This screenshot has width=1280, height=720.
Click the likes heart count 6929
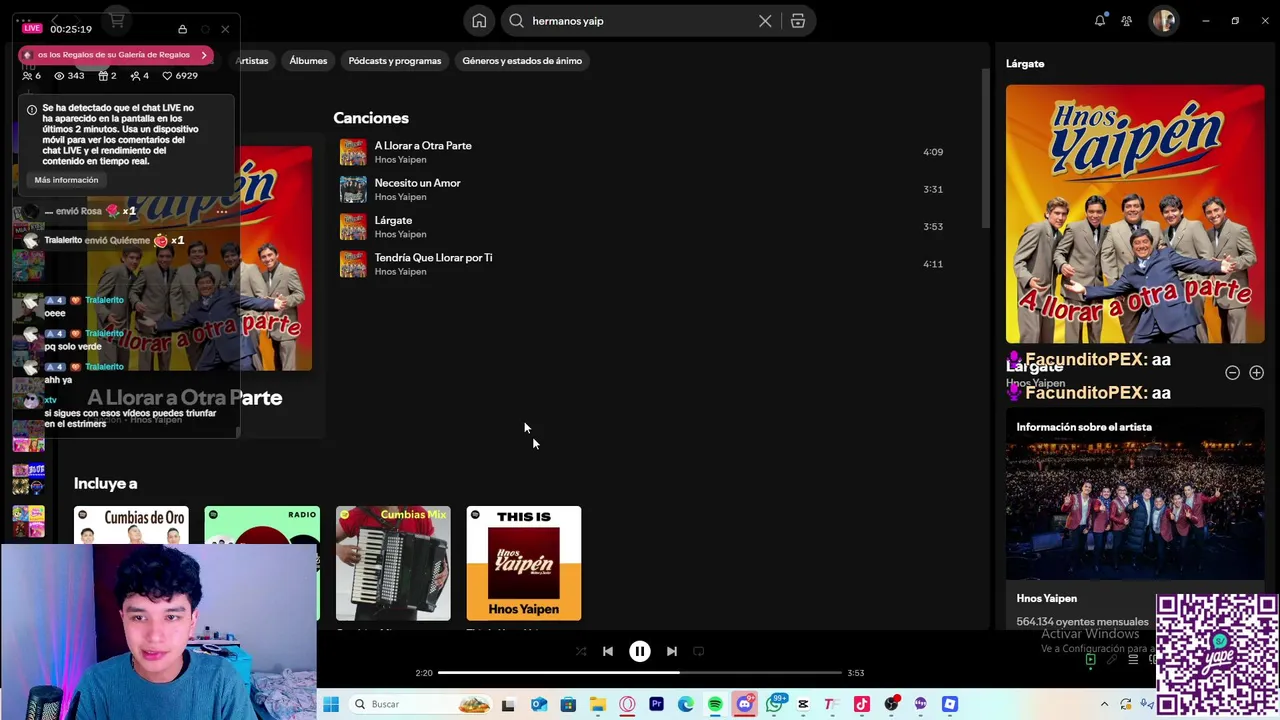click(180, 76)
